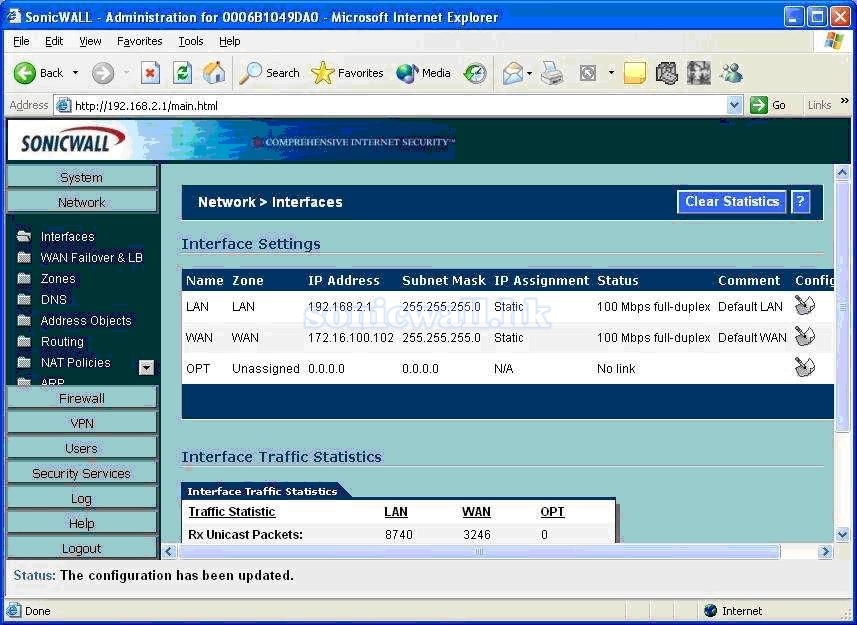857x625 pixels.
Task: Click the Mail envelope icon
Action: [x=513, y=73]
